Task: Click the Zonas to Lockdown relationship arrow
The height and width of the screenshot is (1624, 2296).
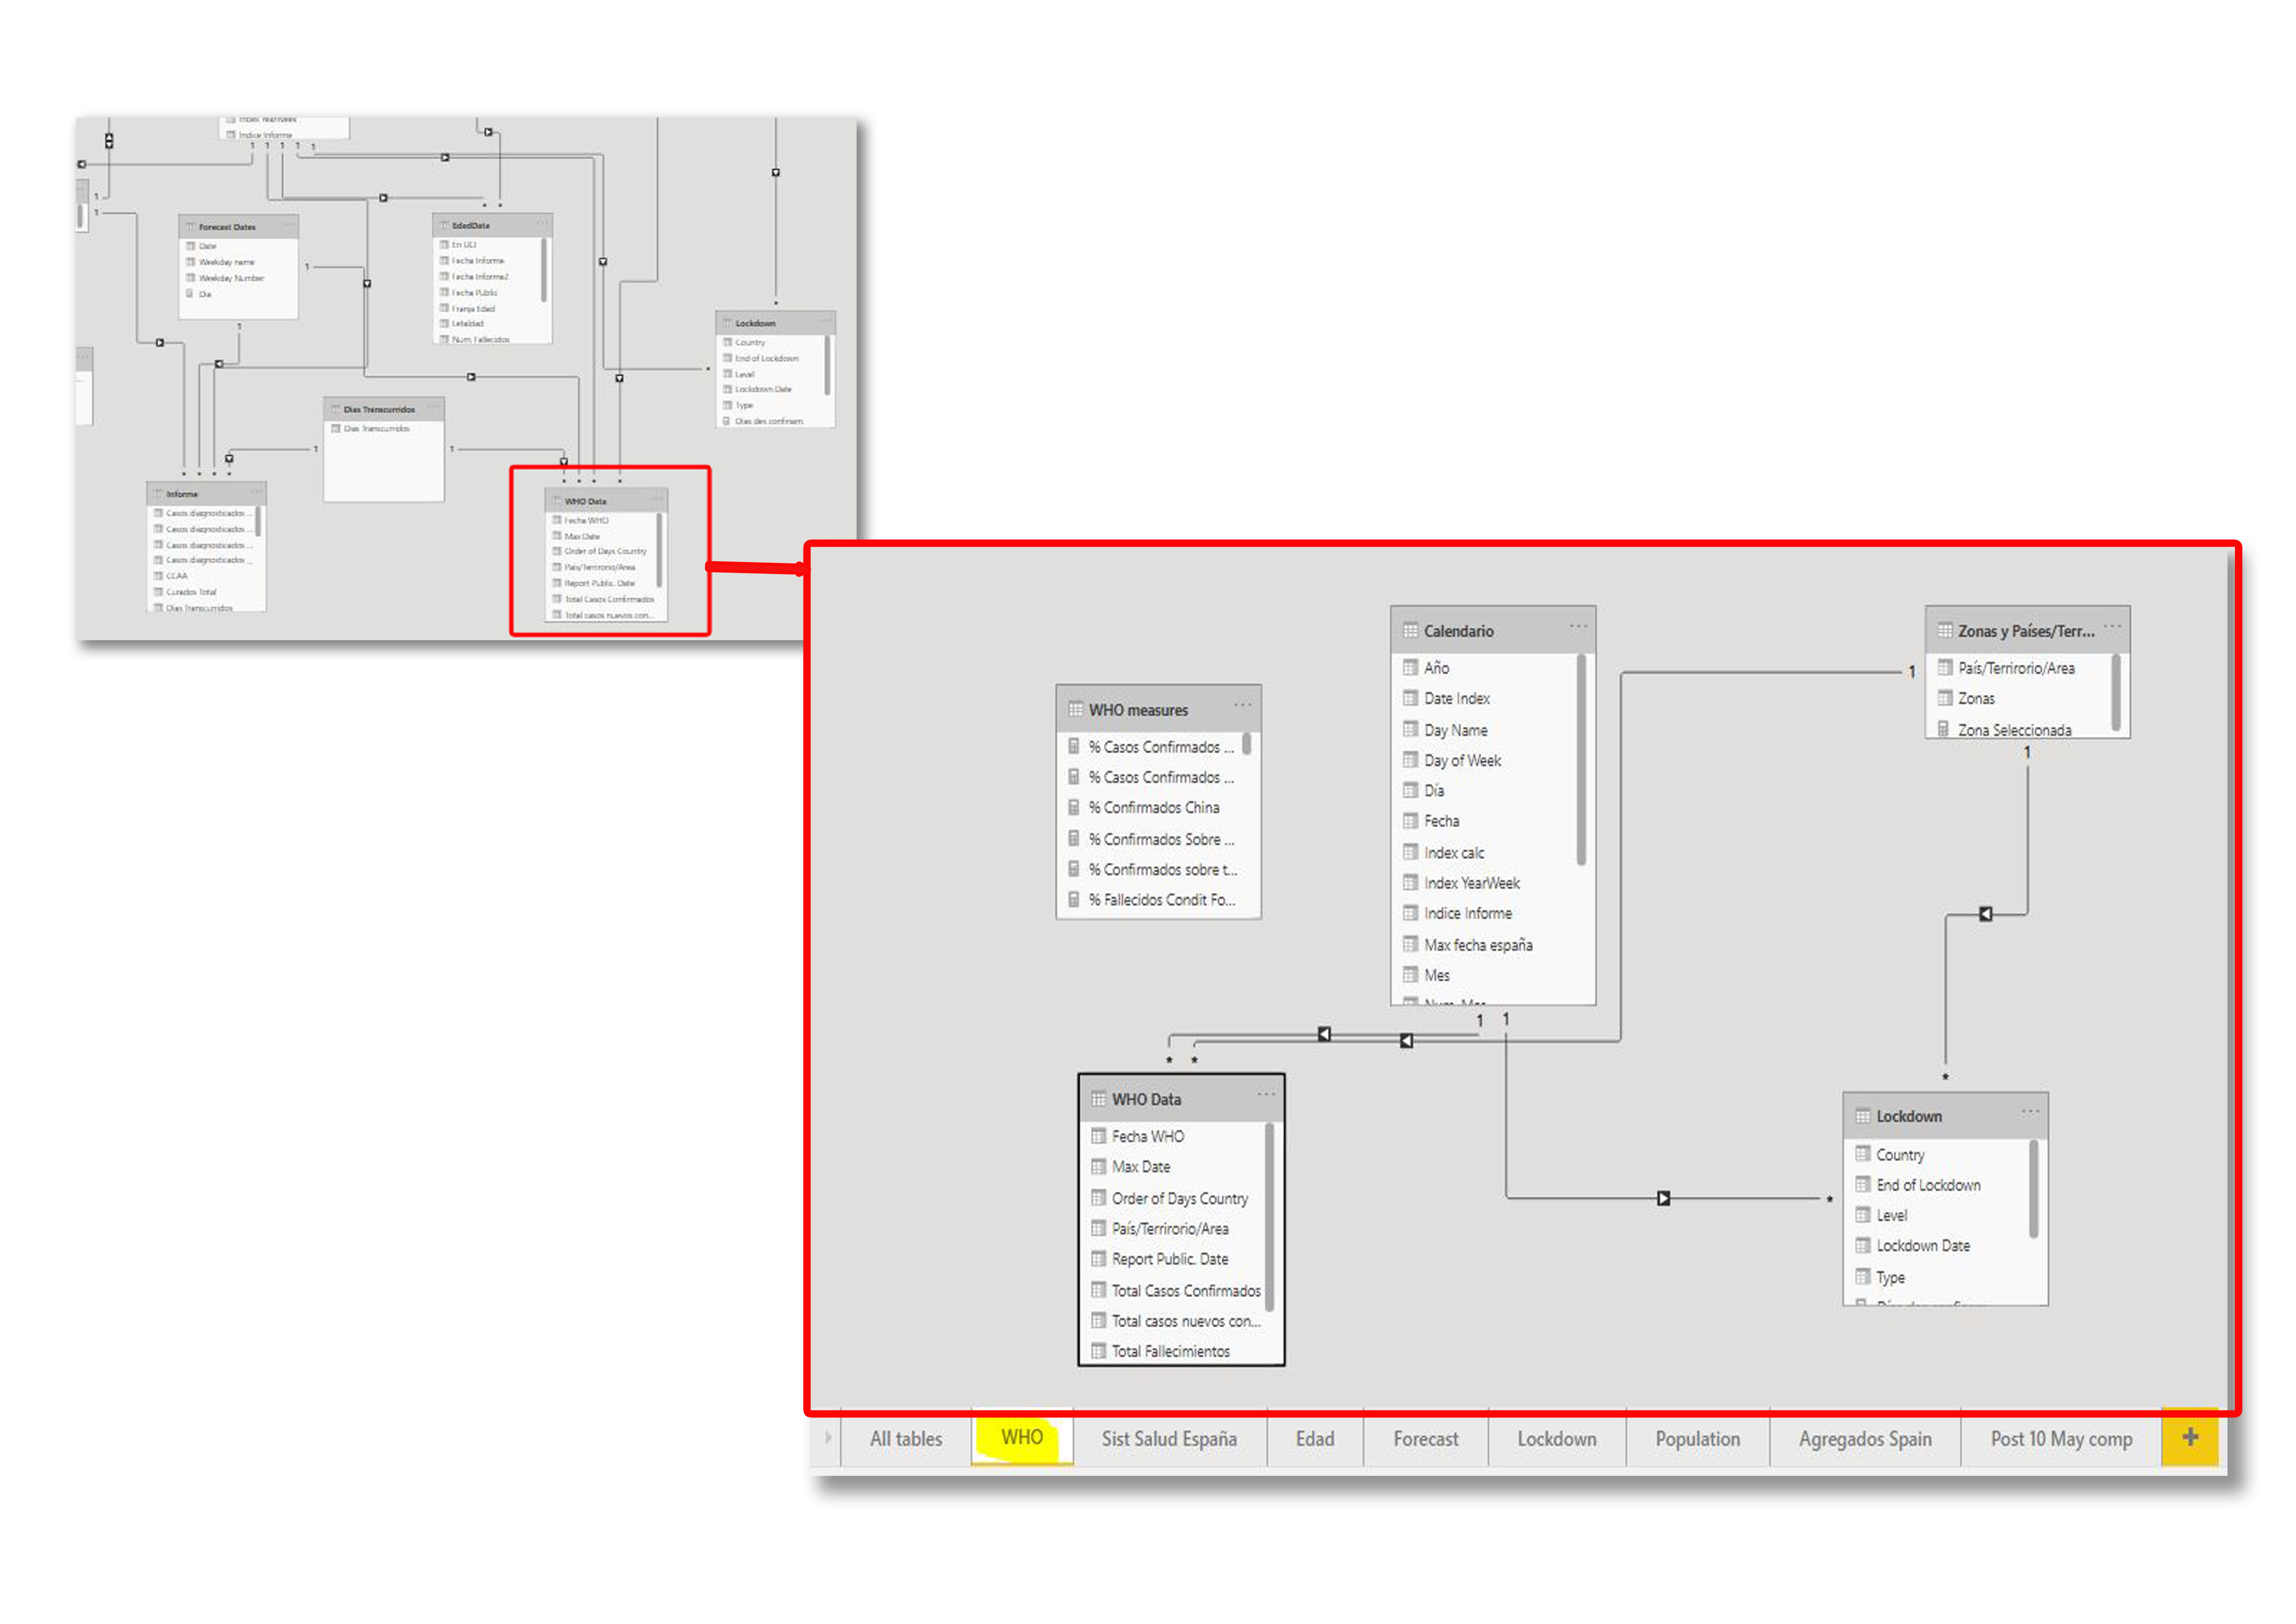Action: [1986, 914]
